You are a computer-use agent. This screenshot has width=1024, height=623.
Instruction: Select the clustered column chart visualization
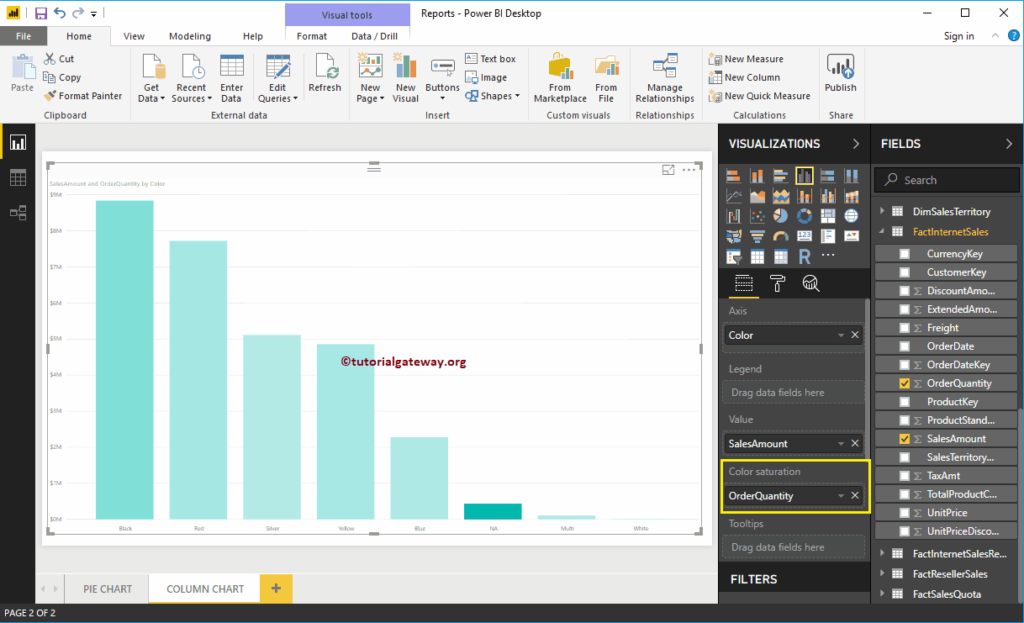pos(804,176)
